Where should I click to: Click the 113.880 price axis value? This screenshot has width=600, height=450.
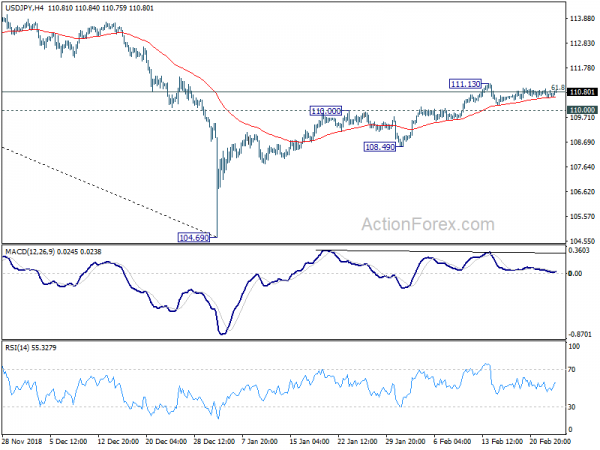[x=582, y=18]
